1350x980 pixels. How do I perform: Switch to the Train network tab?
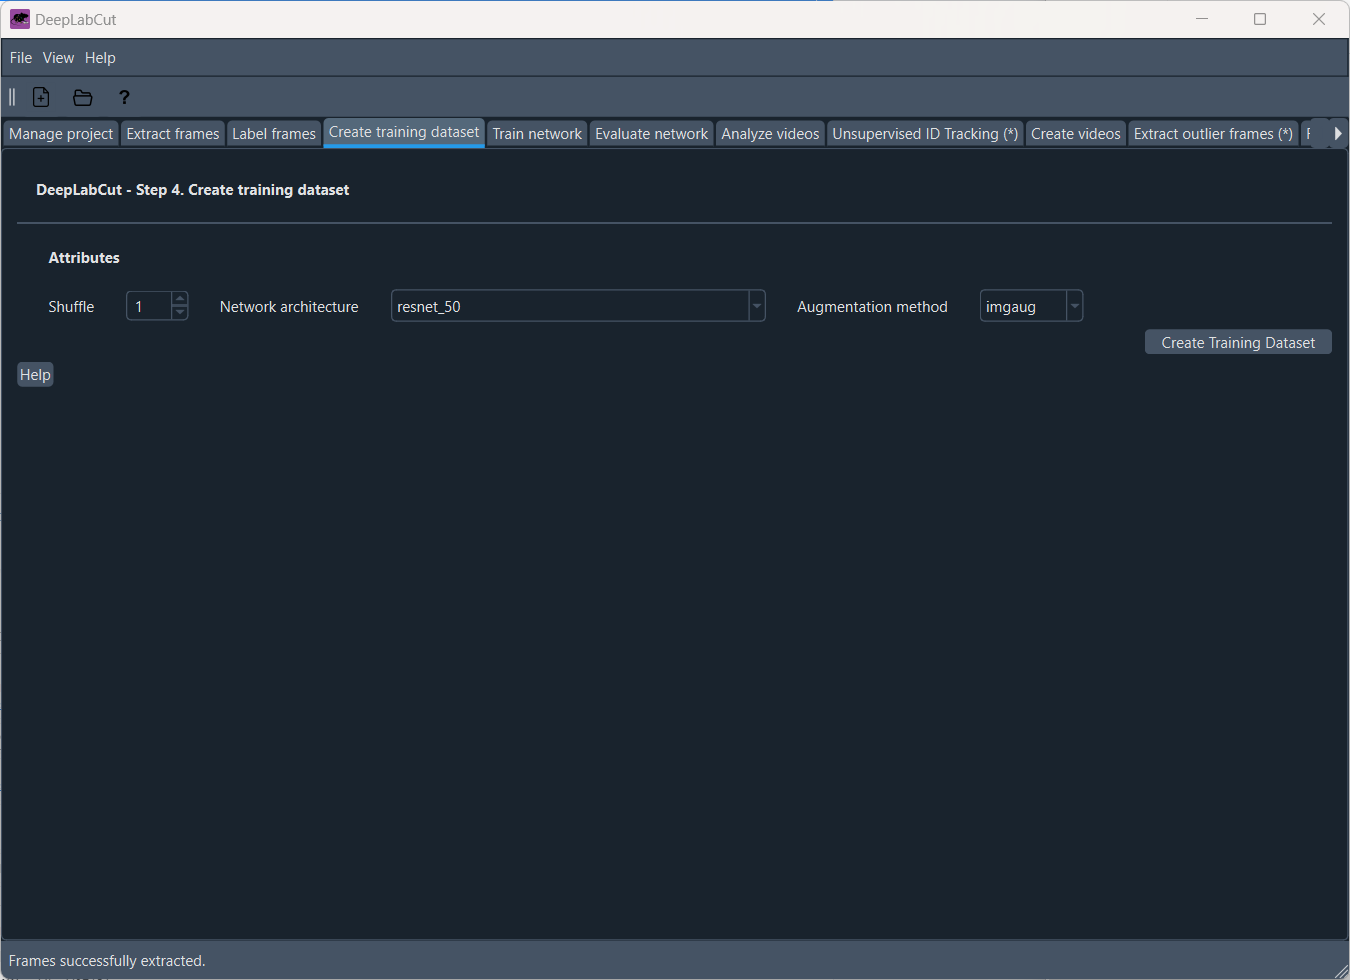[537, 134]
